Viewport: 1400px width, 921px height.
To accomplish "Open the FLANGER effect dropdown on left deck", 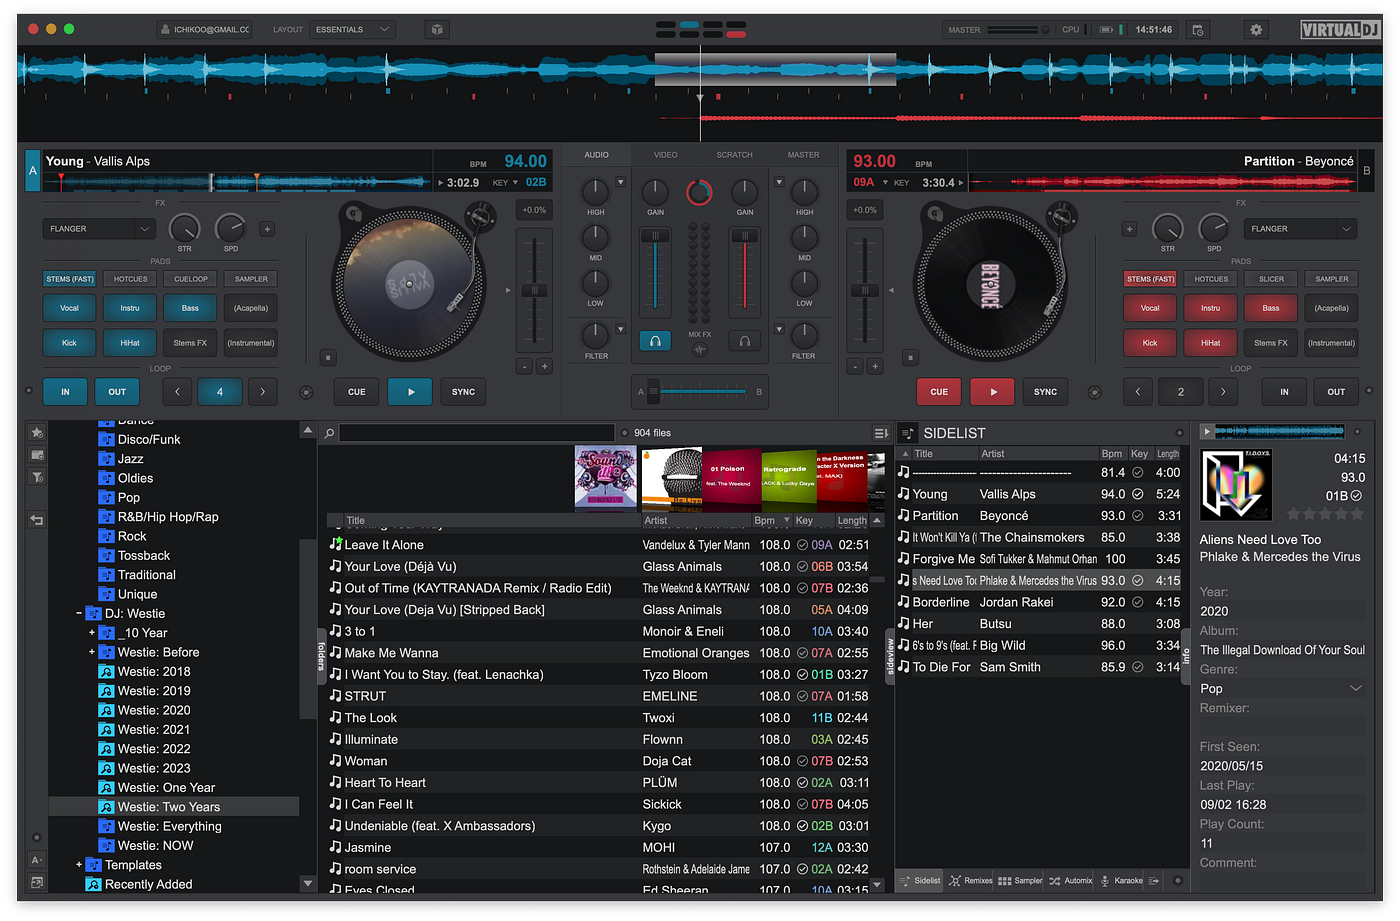I will pyautogui.click(x=97, y=228).
